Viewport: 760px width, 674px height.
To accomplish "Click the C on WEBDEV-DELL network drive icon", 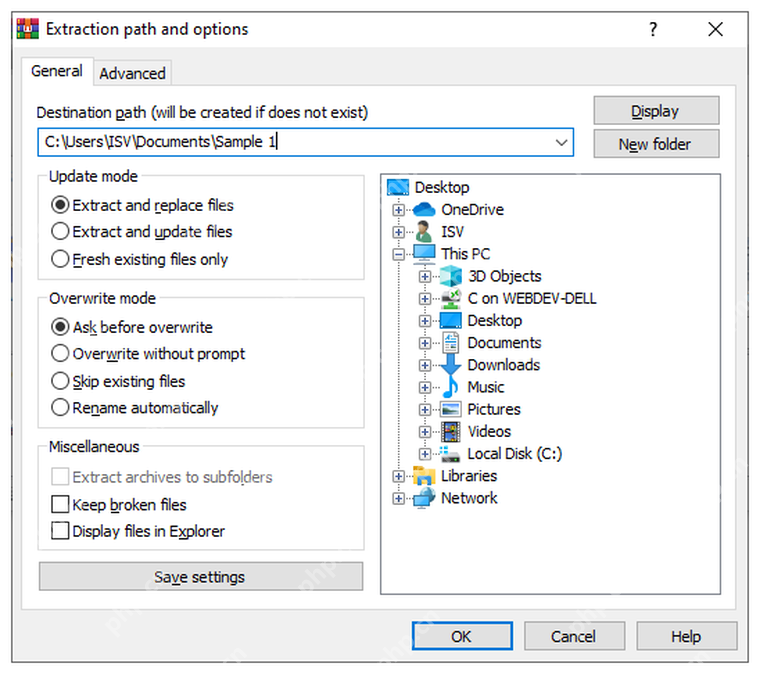I will tap(451, 298).
